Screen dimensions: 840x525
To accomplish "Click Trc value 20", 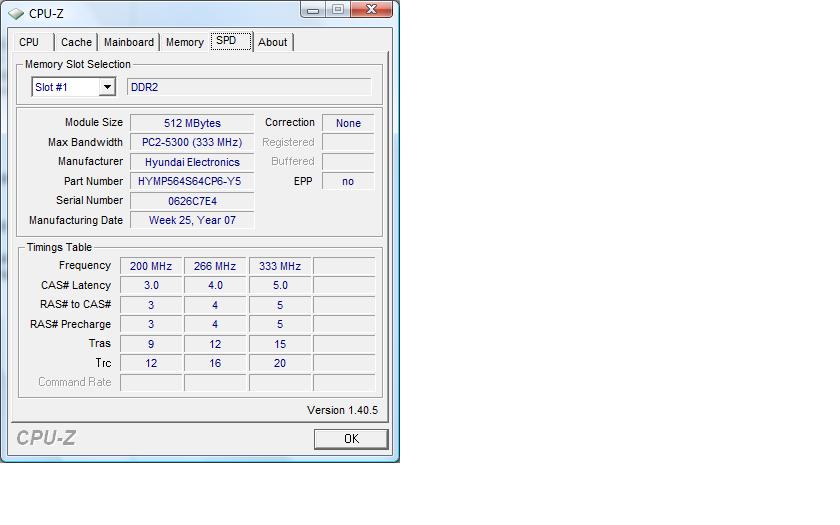I will coord(280,363).
